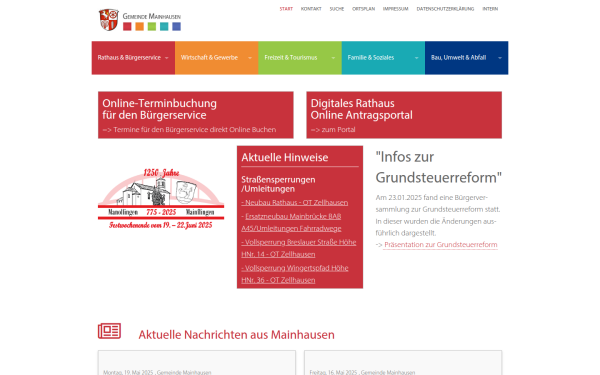Image resolution: width=600 pixels, height=375 pixels.
Task: Open the INTERN link
Action: (x=490, y=9)
